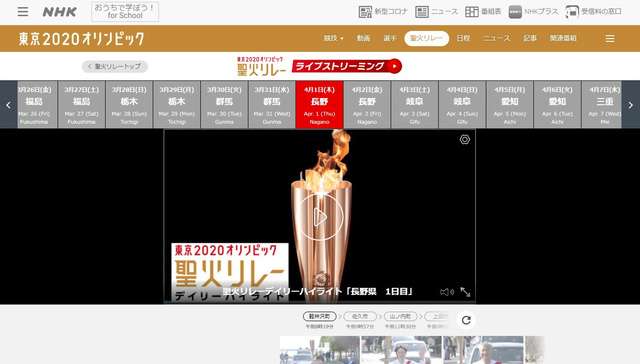The width and height of the screenshot is (640, 364).
Task: Open the 番組表 program guide icon
Action: 483,12
